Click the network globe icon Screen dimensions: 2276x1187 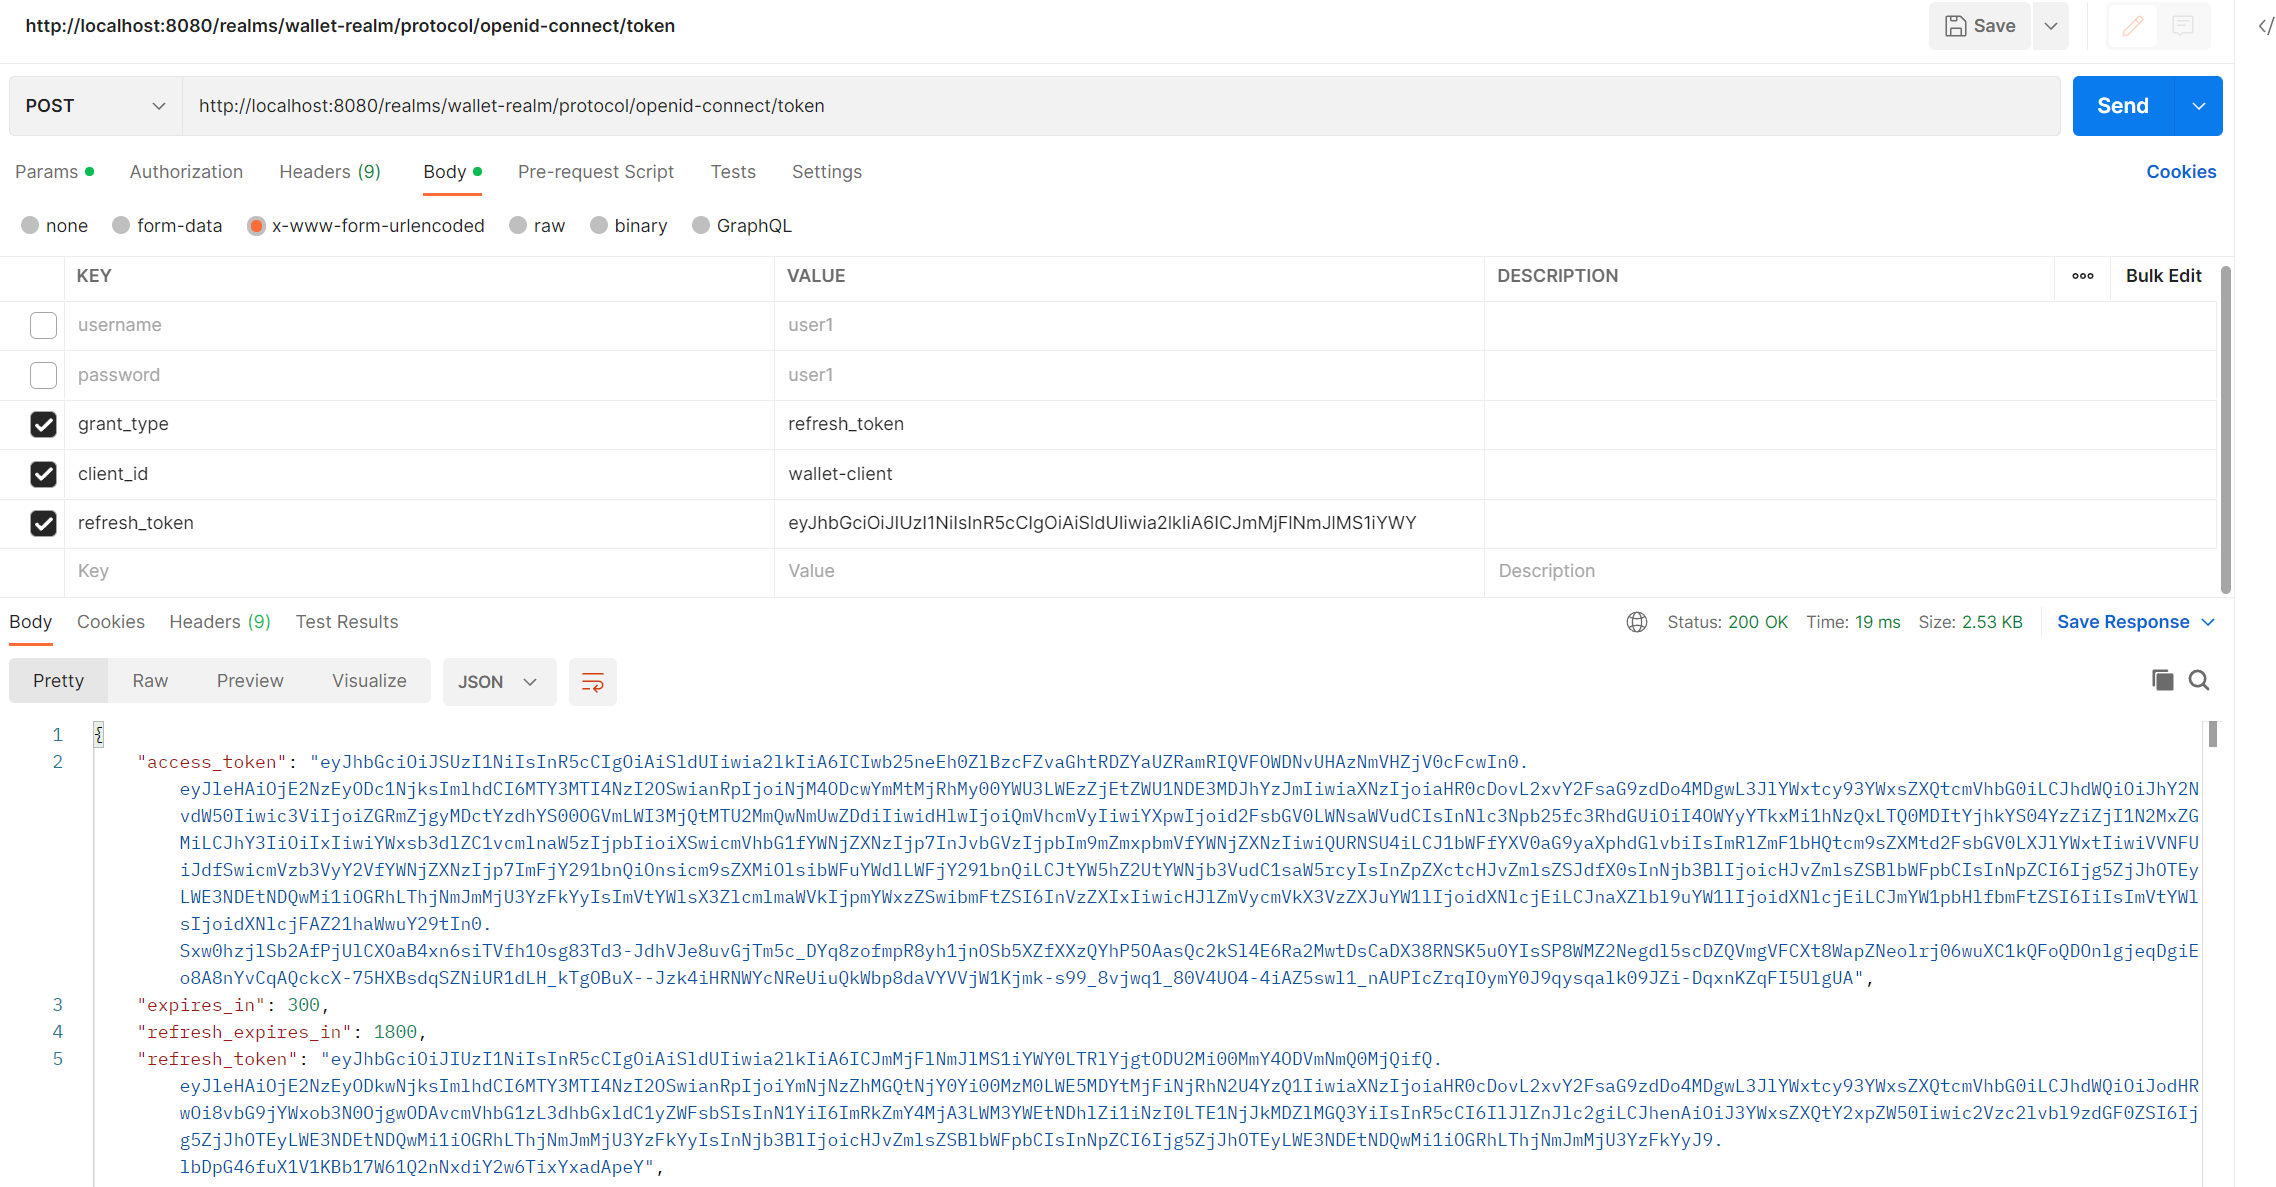[1636, 622]
